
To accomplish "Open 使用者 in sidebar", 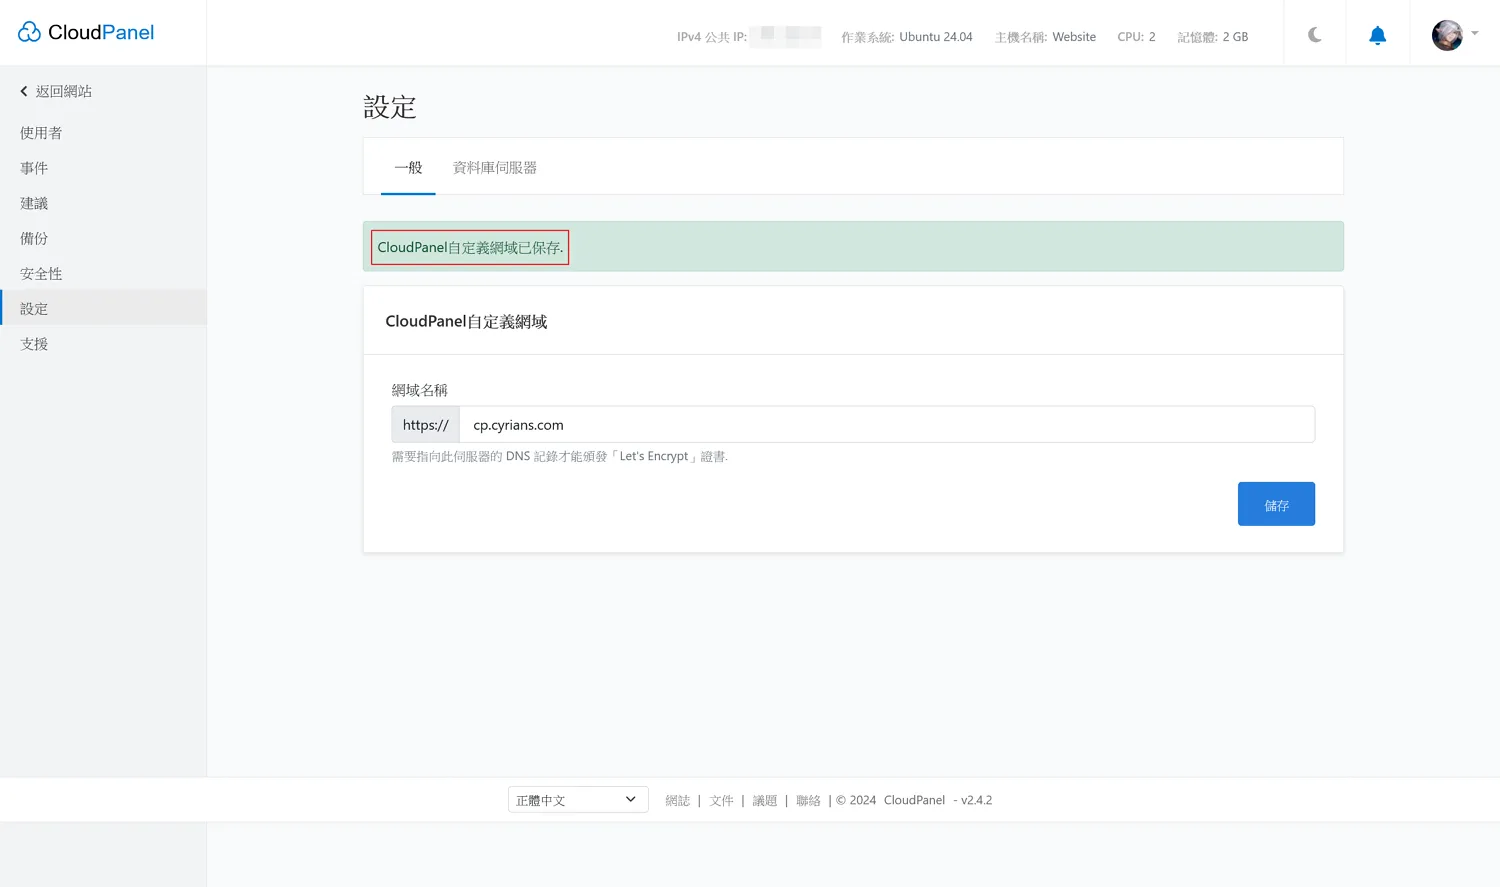I will [41, 133].
